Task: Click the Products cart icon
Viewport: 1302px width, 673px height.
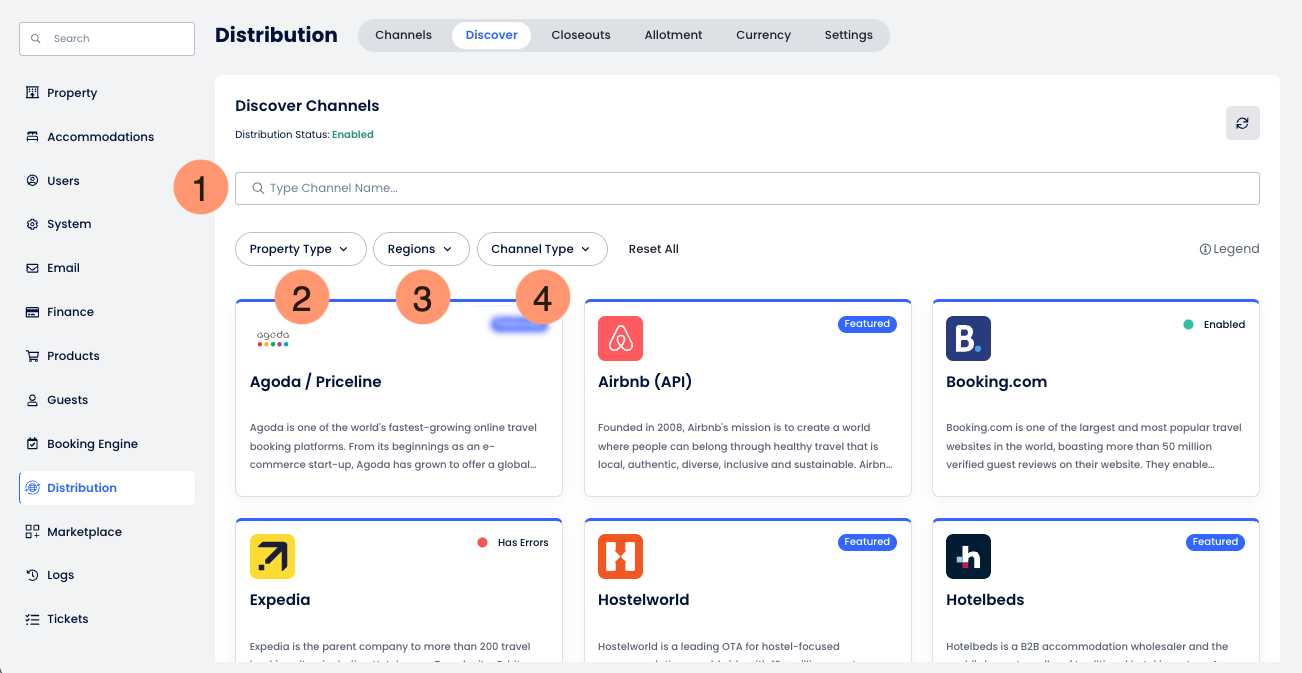Action: coord(32,356)
